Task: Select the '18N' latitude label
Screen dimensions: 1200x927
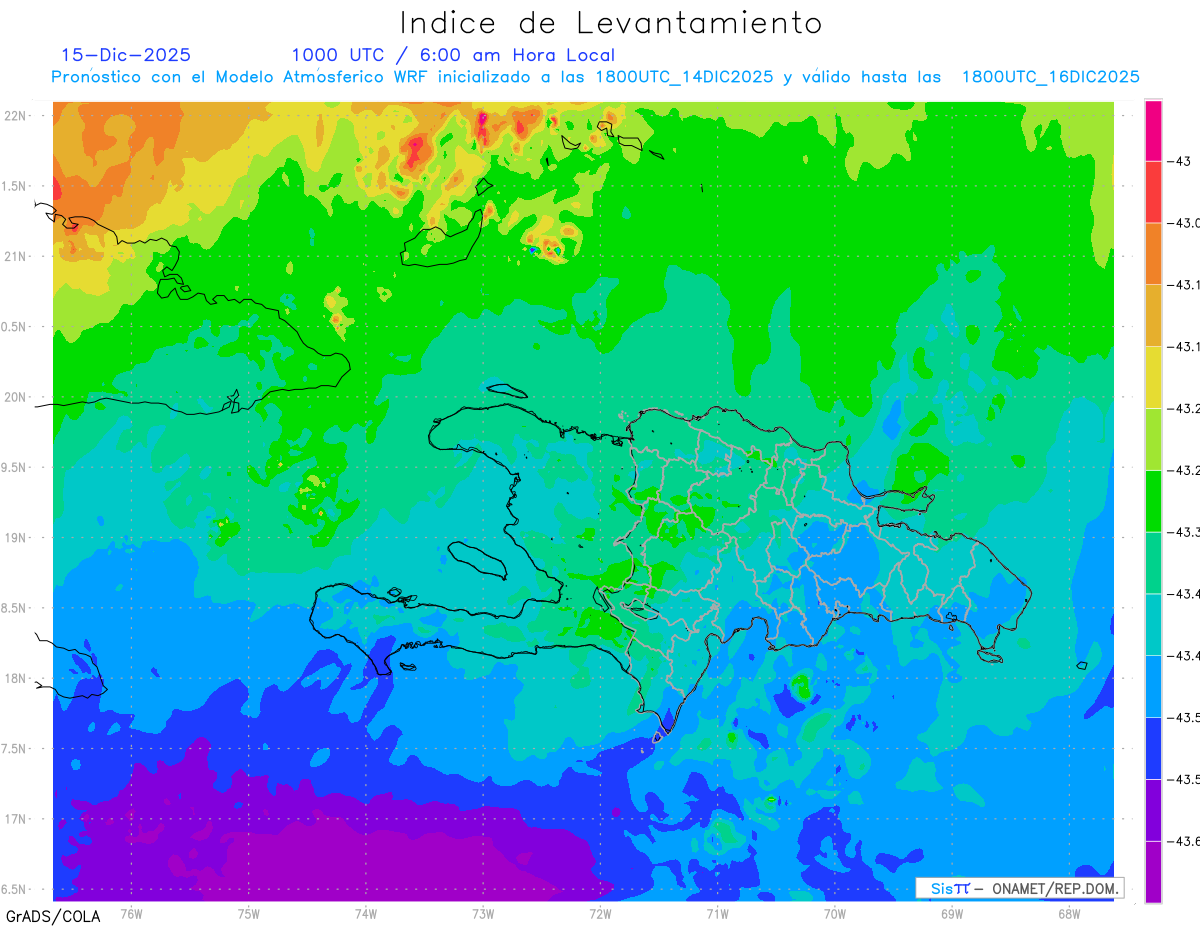Action: tap(15, 678)
